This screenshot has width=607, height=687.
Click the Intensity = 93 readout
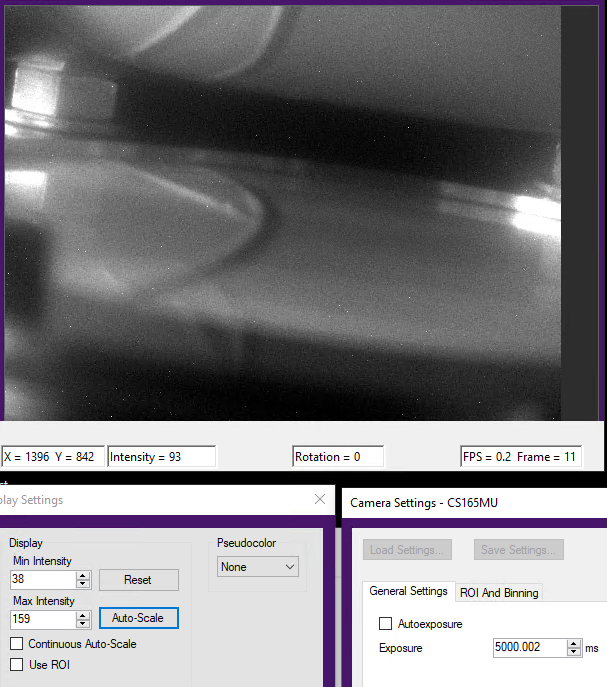[162, 457]
